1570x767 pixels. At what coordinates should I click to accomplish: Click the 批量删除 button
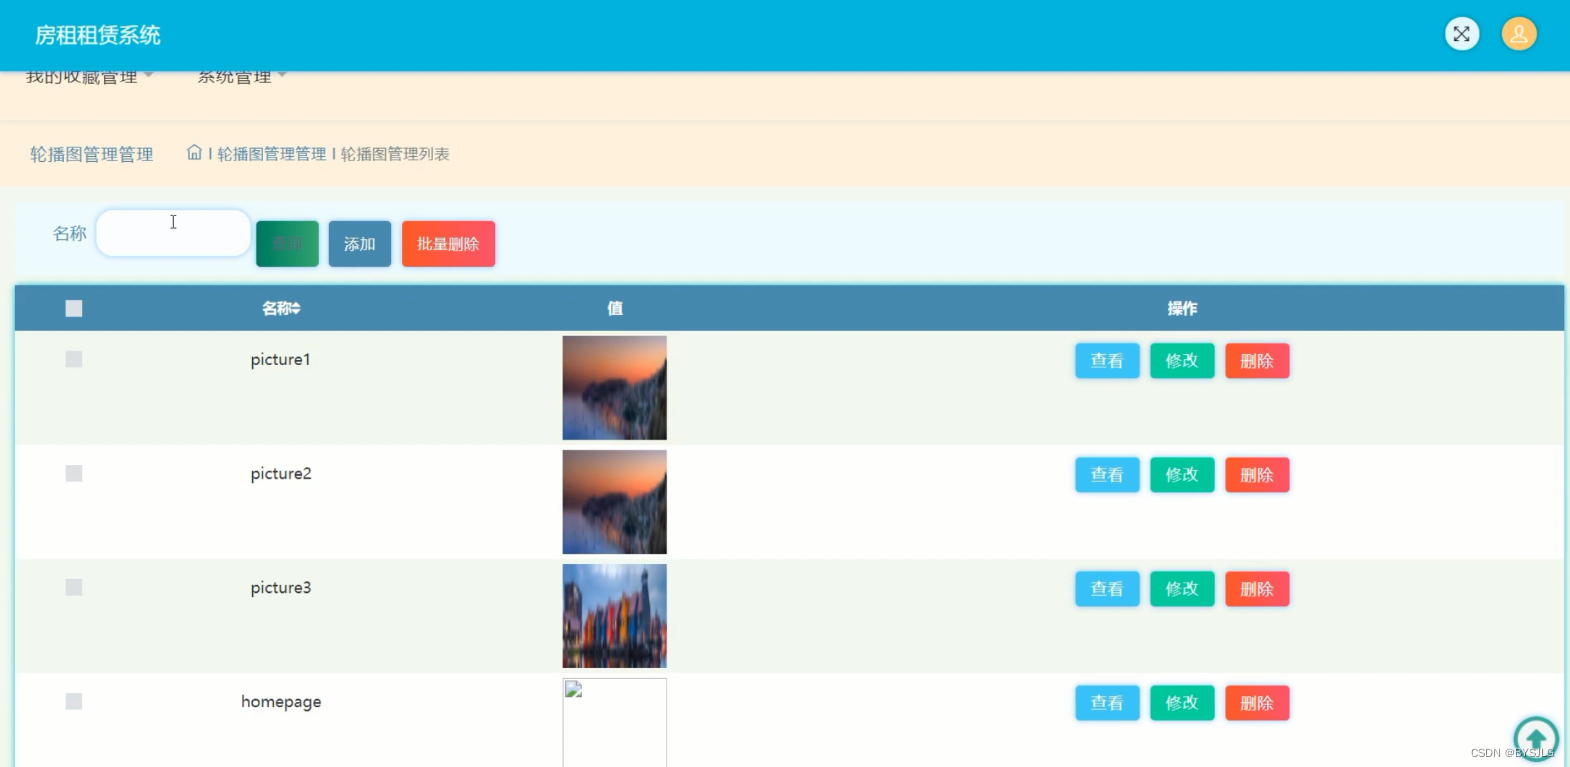click(448, 244)
